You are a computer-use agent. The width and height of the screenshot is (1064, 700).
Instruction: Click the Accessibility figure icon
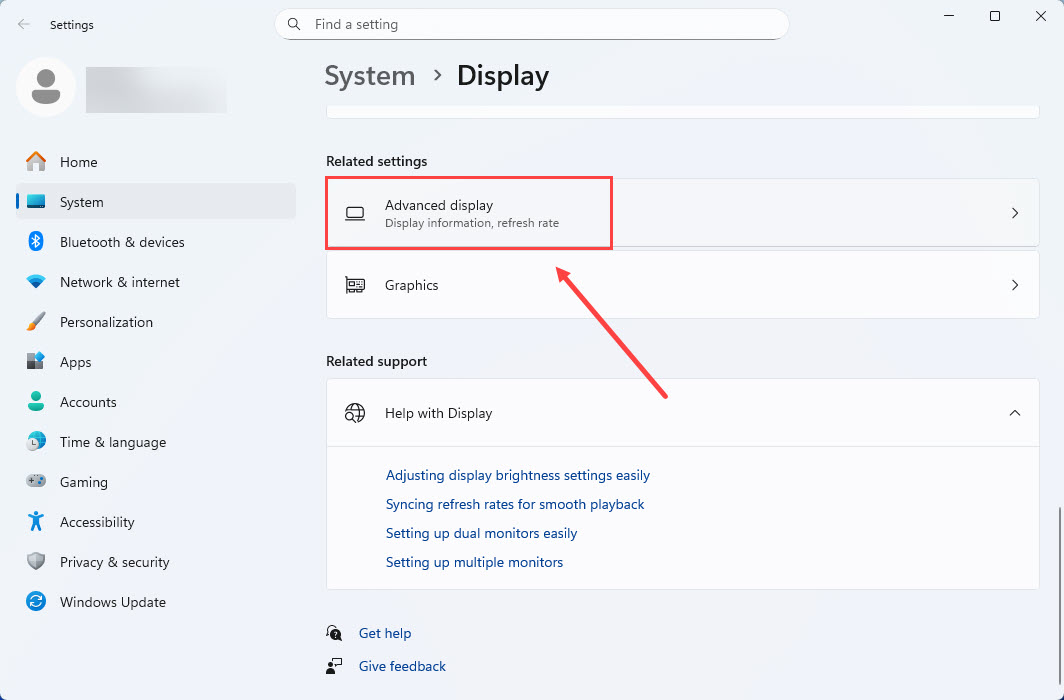pyautogui.click(x=36, y=522)
